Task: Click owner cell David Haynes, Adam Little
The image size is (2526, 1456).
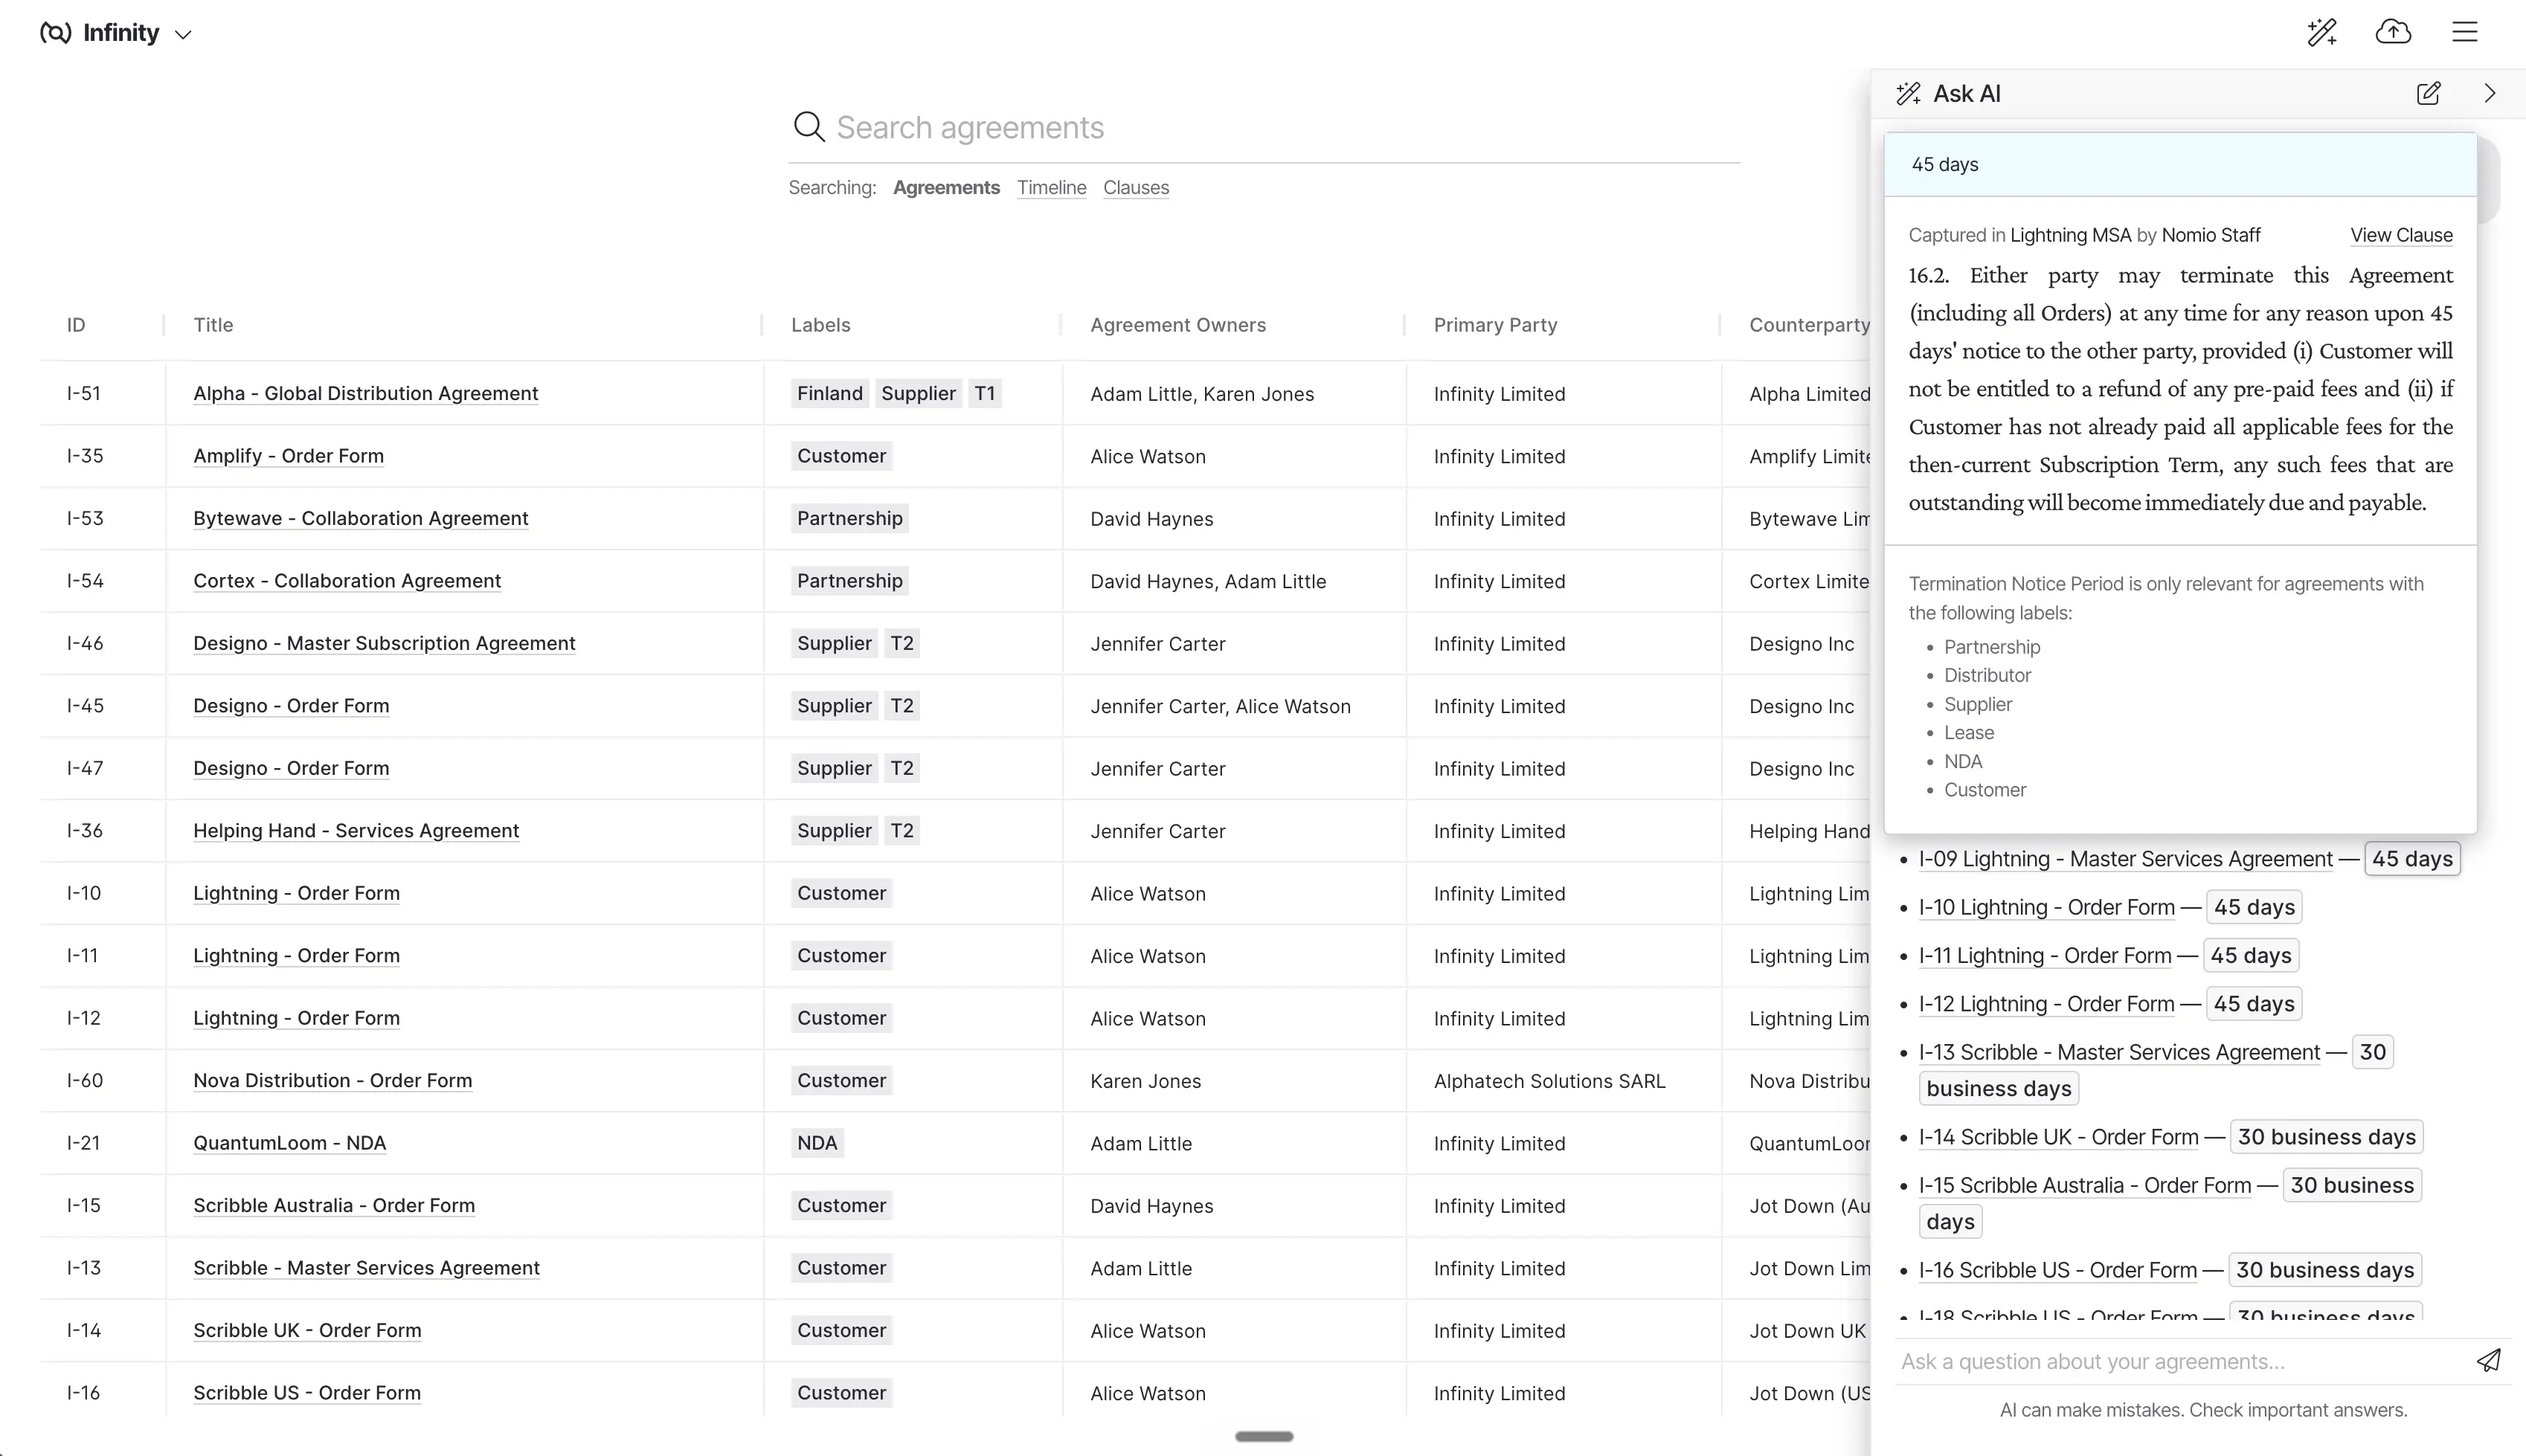Action: click(x=1208, y=581)
